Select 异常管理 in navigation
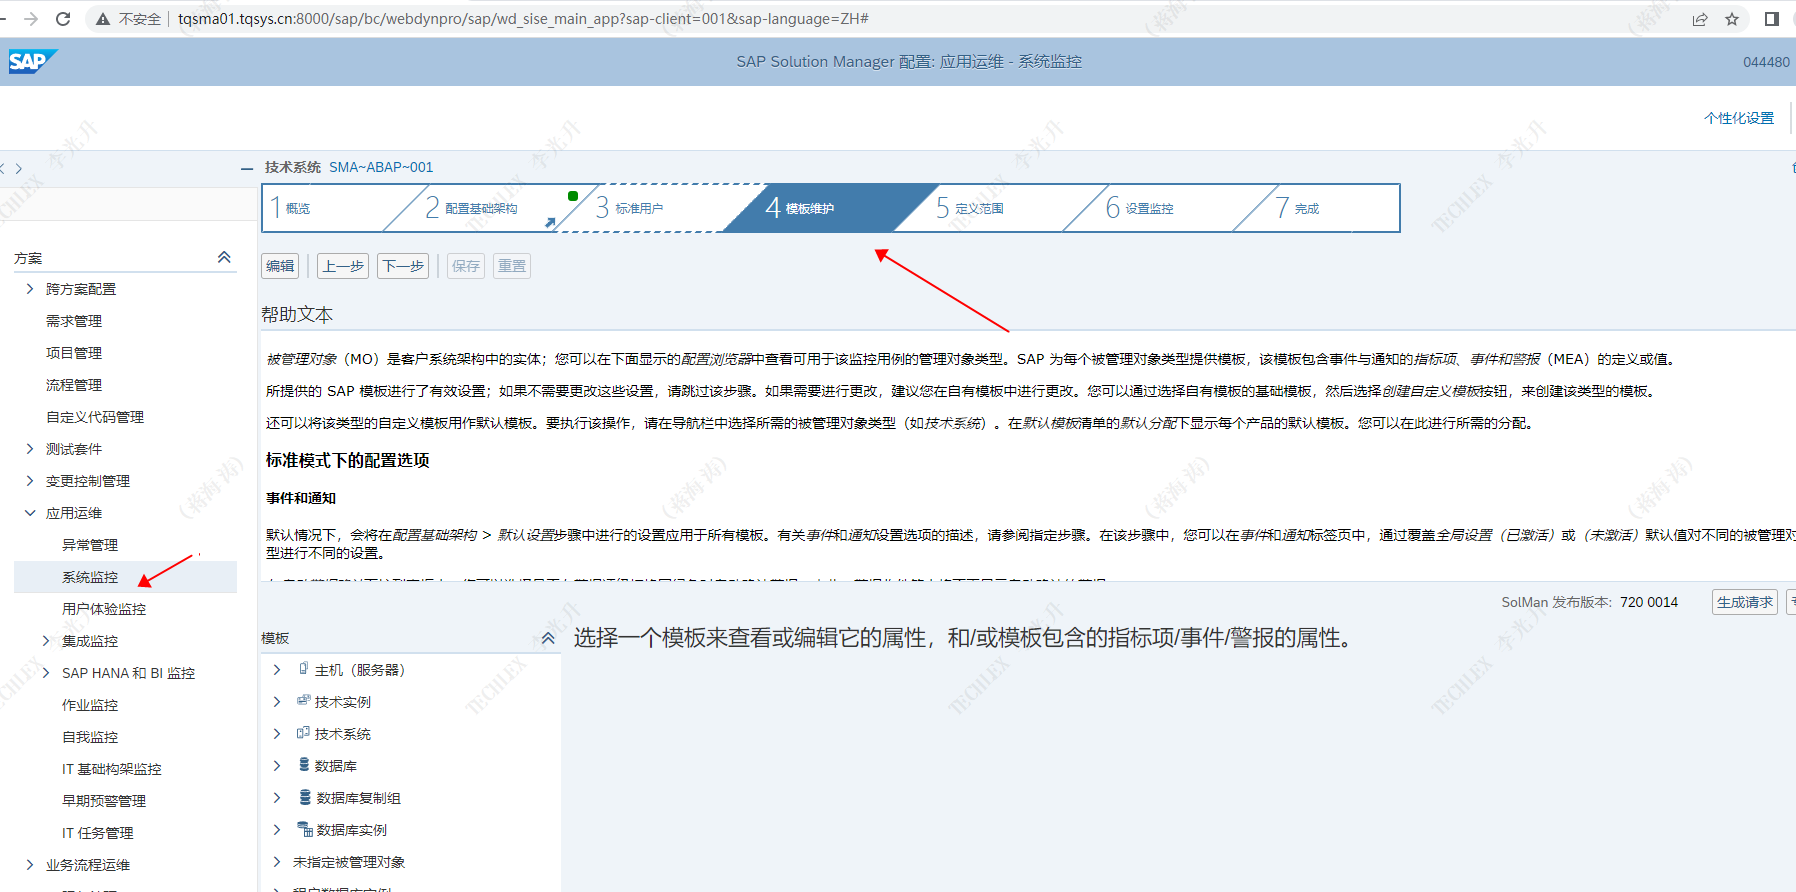The height and width of the screenshot is (892, 1796). point(90,545)
